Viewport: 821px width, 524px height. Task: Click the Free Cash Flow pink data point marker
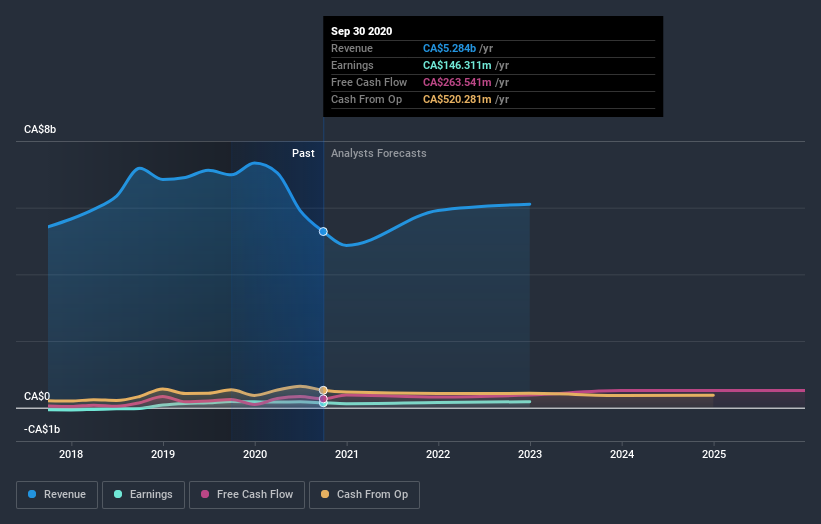pyautogui.click(x=323, y=399)
